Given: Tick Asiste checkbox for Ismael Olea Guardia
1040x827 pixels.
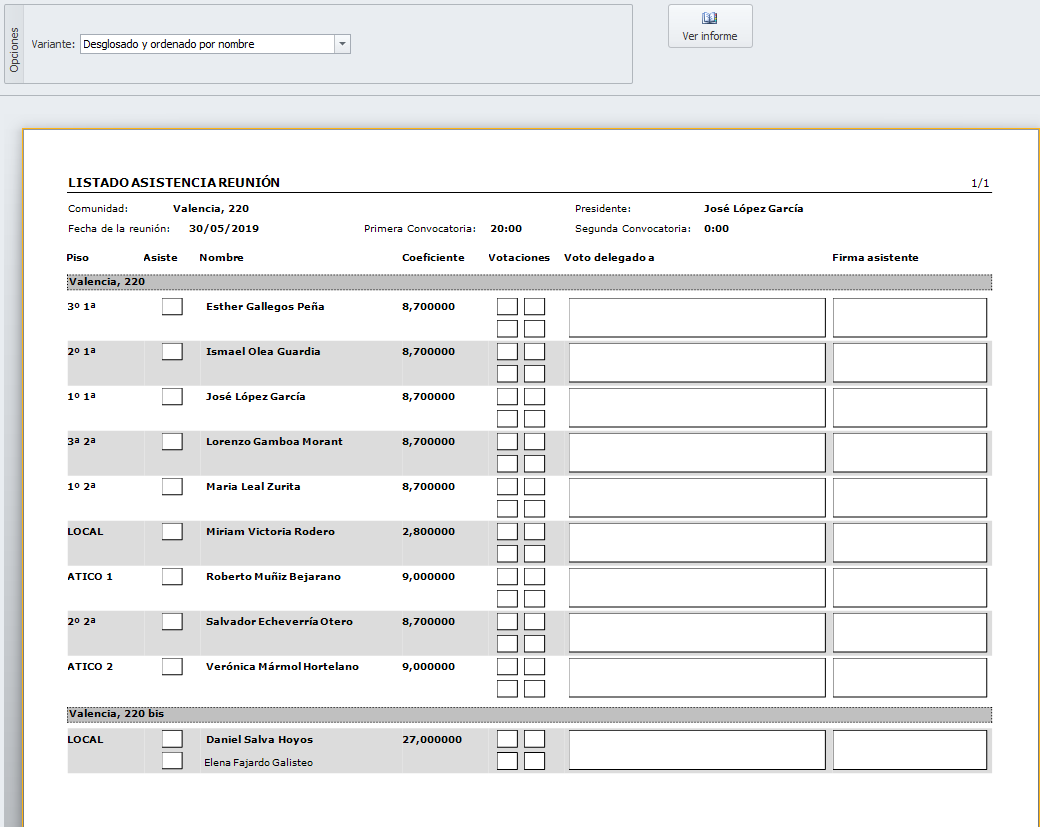Looking at the screenshot, I should click(172, 351).
